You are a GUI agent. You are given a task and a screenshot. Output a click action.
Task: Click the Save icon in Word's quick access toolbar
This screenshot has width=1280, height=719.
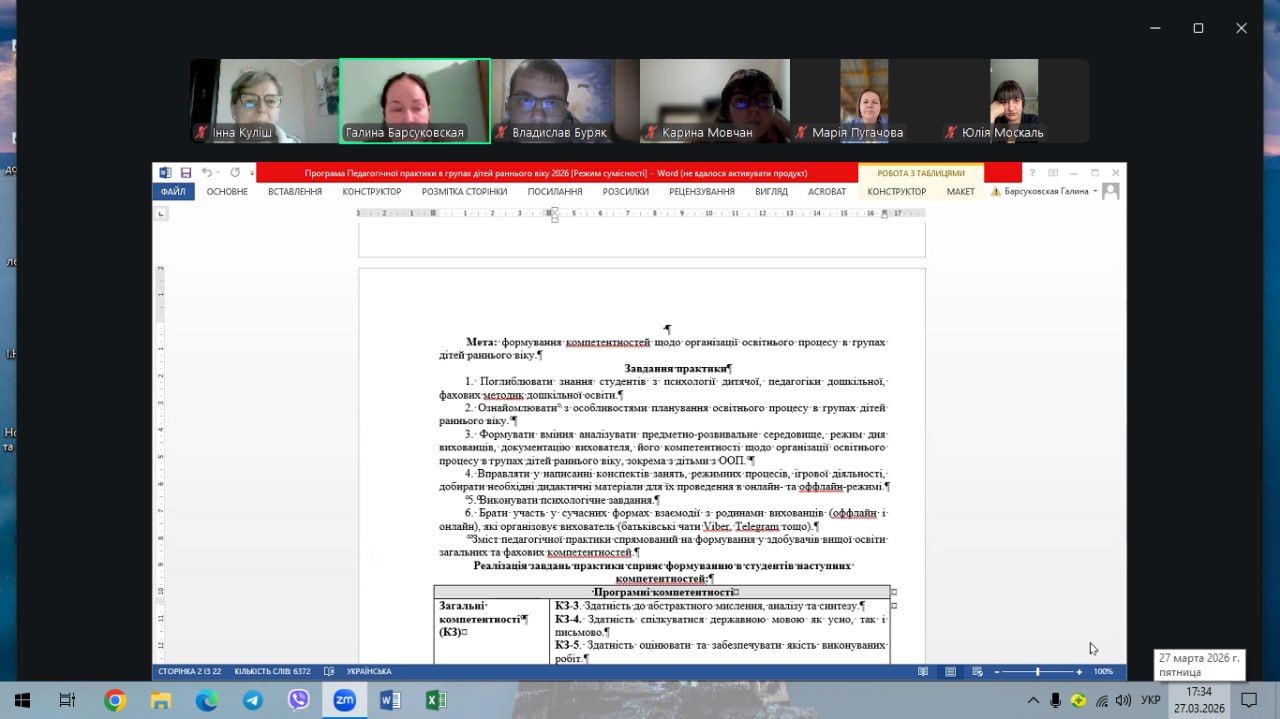click(x=185, y=173)
